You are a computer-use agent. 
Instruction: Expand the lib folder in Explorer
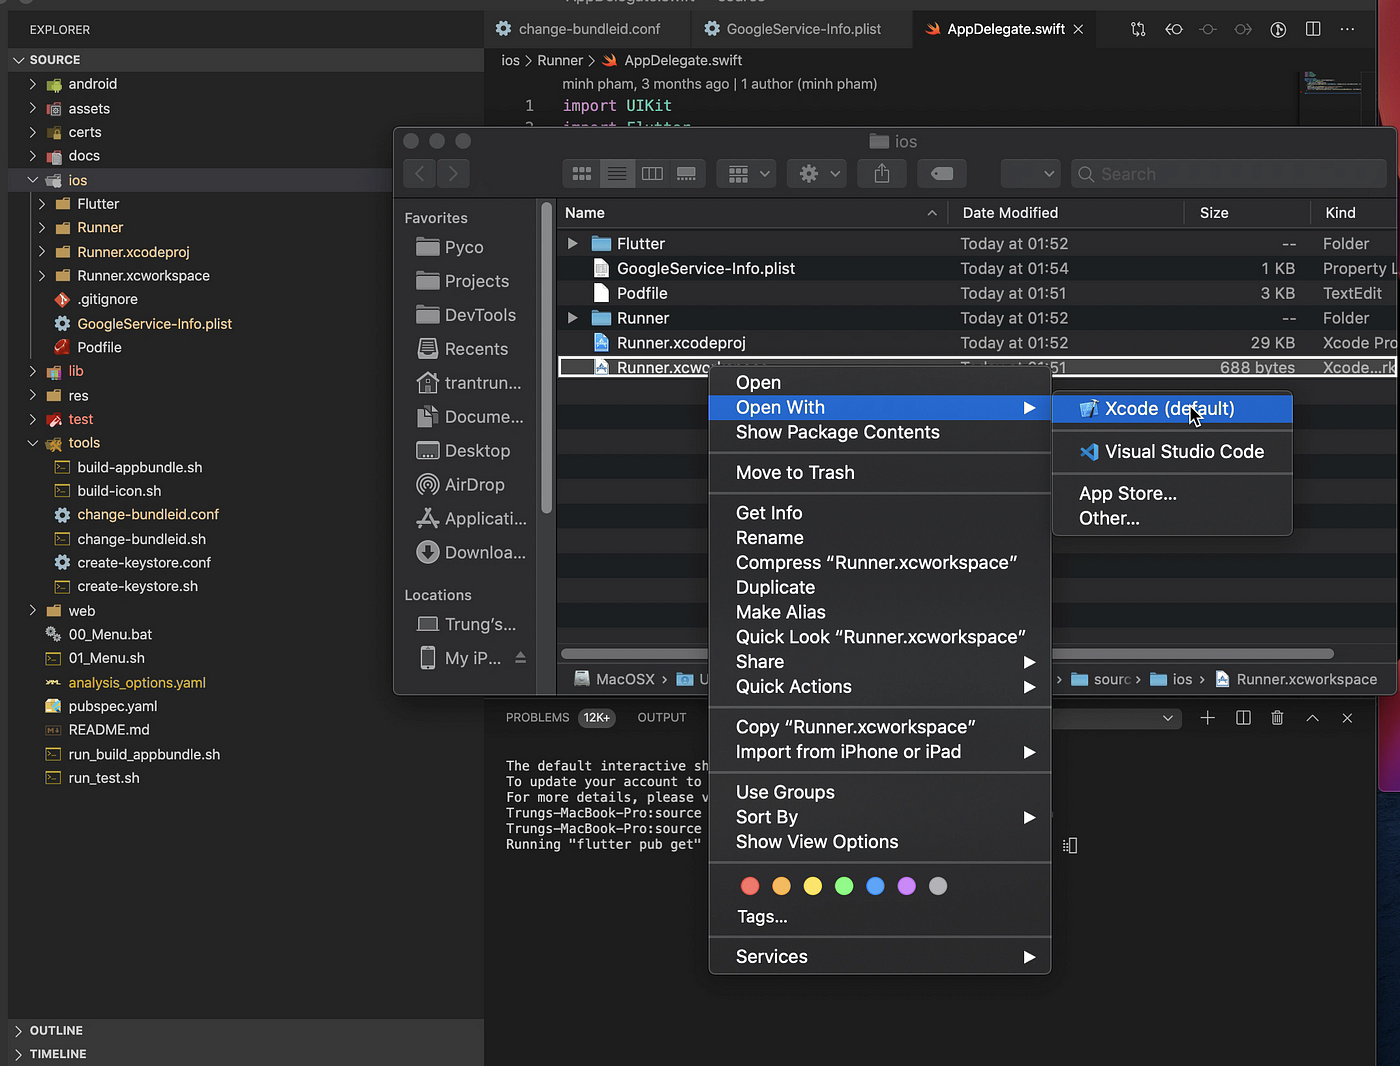click(33, 370)
